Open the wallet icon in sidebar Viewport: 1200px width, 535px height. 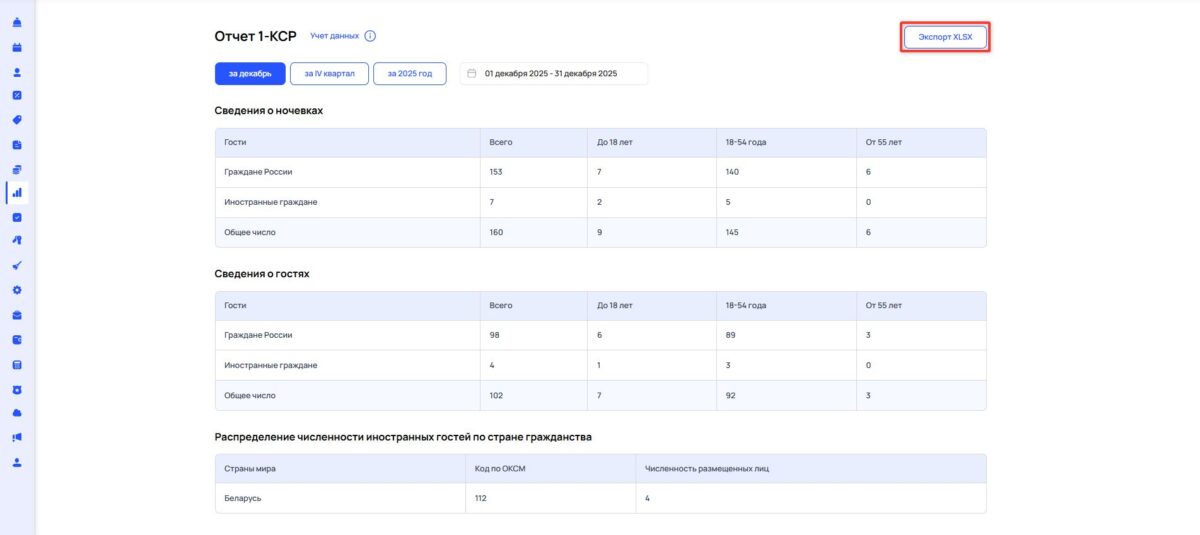click(17, 339)
